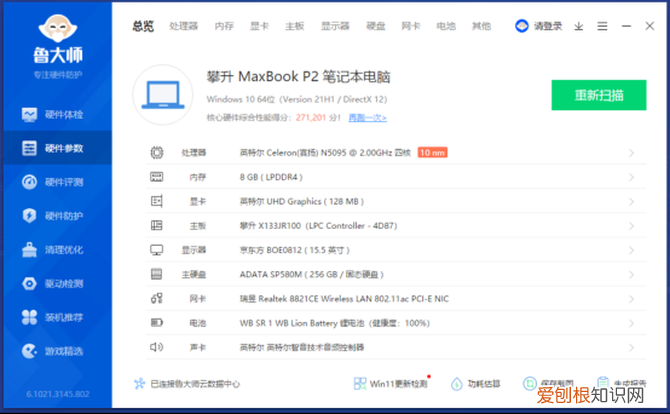The image size is (670, 414).
Task: Expand the 显示器 BOE0812 row chevron
Action: pos(631,250)
